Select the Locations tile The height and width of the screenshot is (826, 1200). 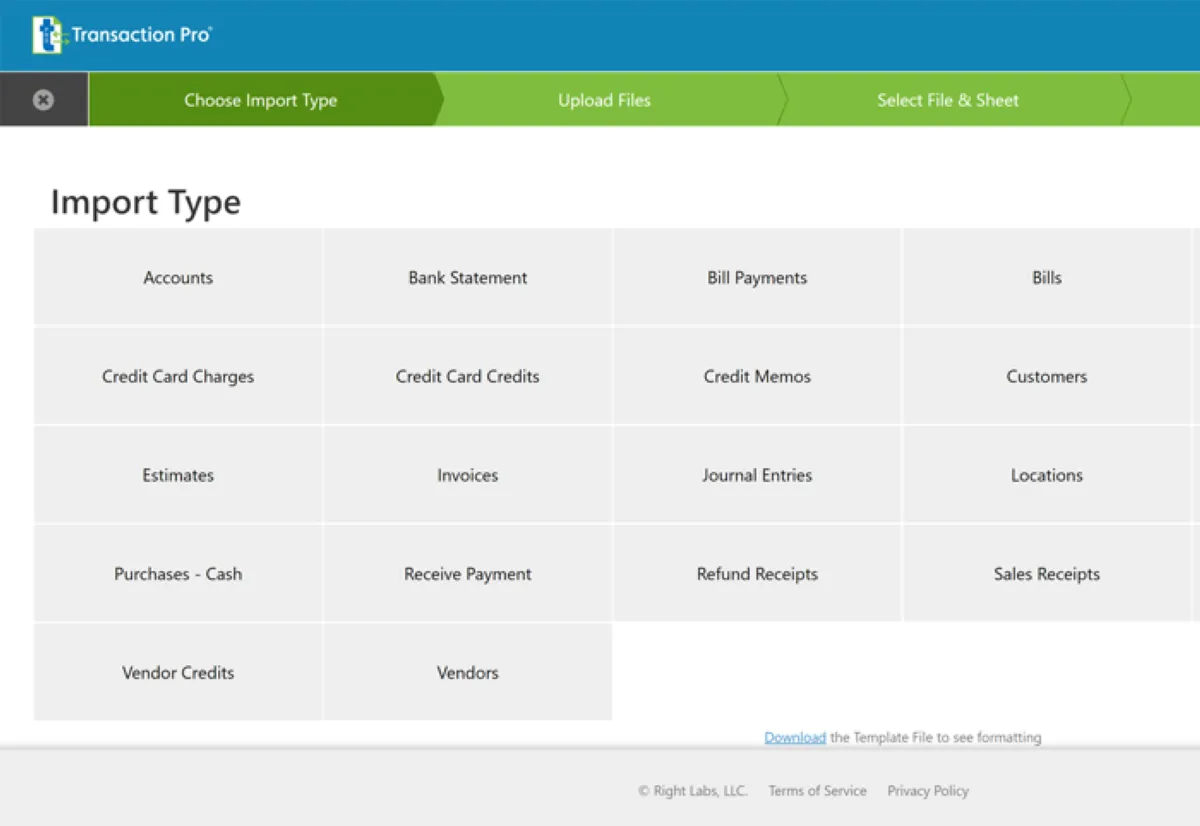[1047, 475]
